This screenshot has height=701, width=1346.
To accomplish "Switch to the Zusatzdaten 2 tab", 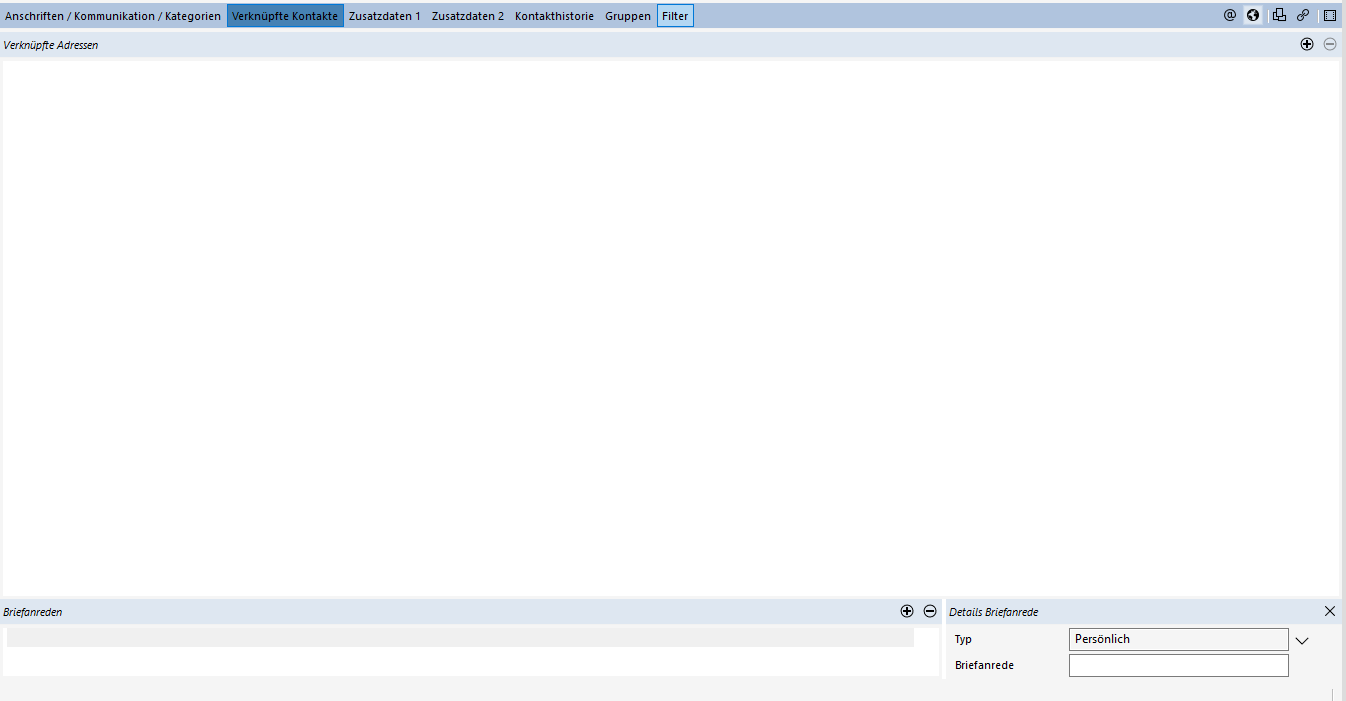I will 468,16.
